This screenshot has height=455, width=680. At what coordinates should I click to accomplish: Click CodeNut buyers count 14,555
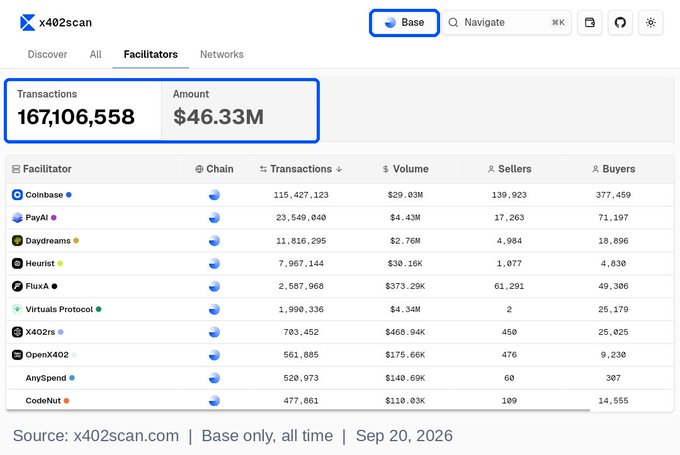[x=613, y=401]
